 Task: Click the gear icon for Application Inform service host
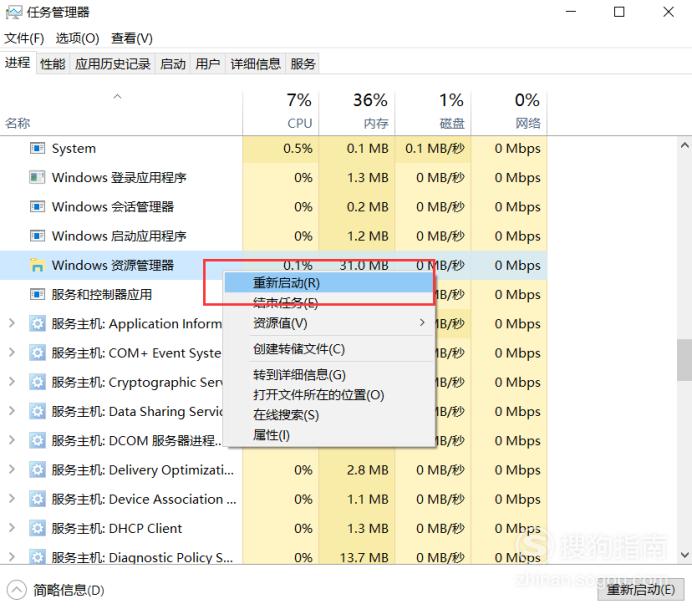(x=37, y=324)
